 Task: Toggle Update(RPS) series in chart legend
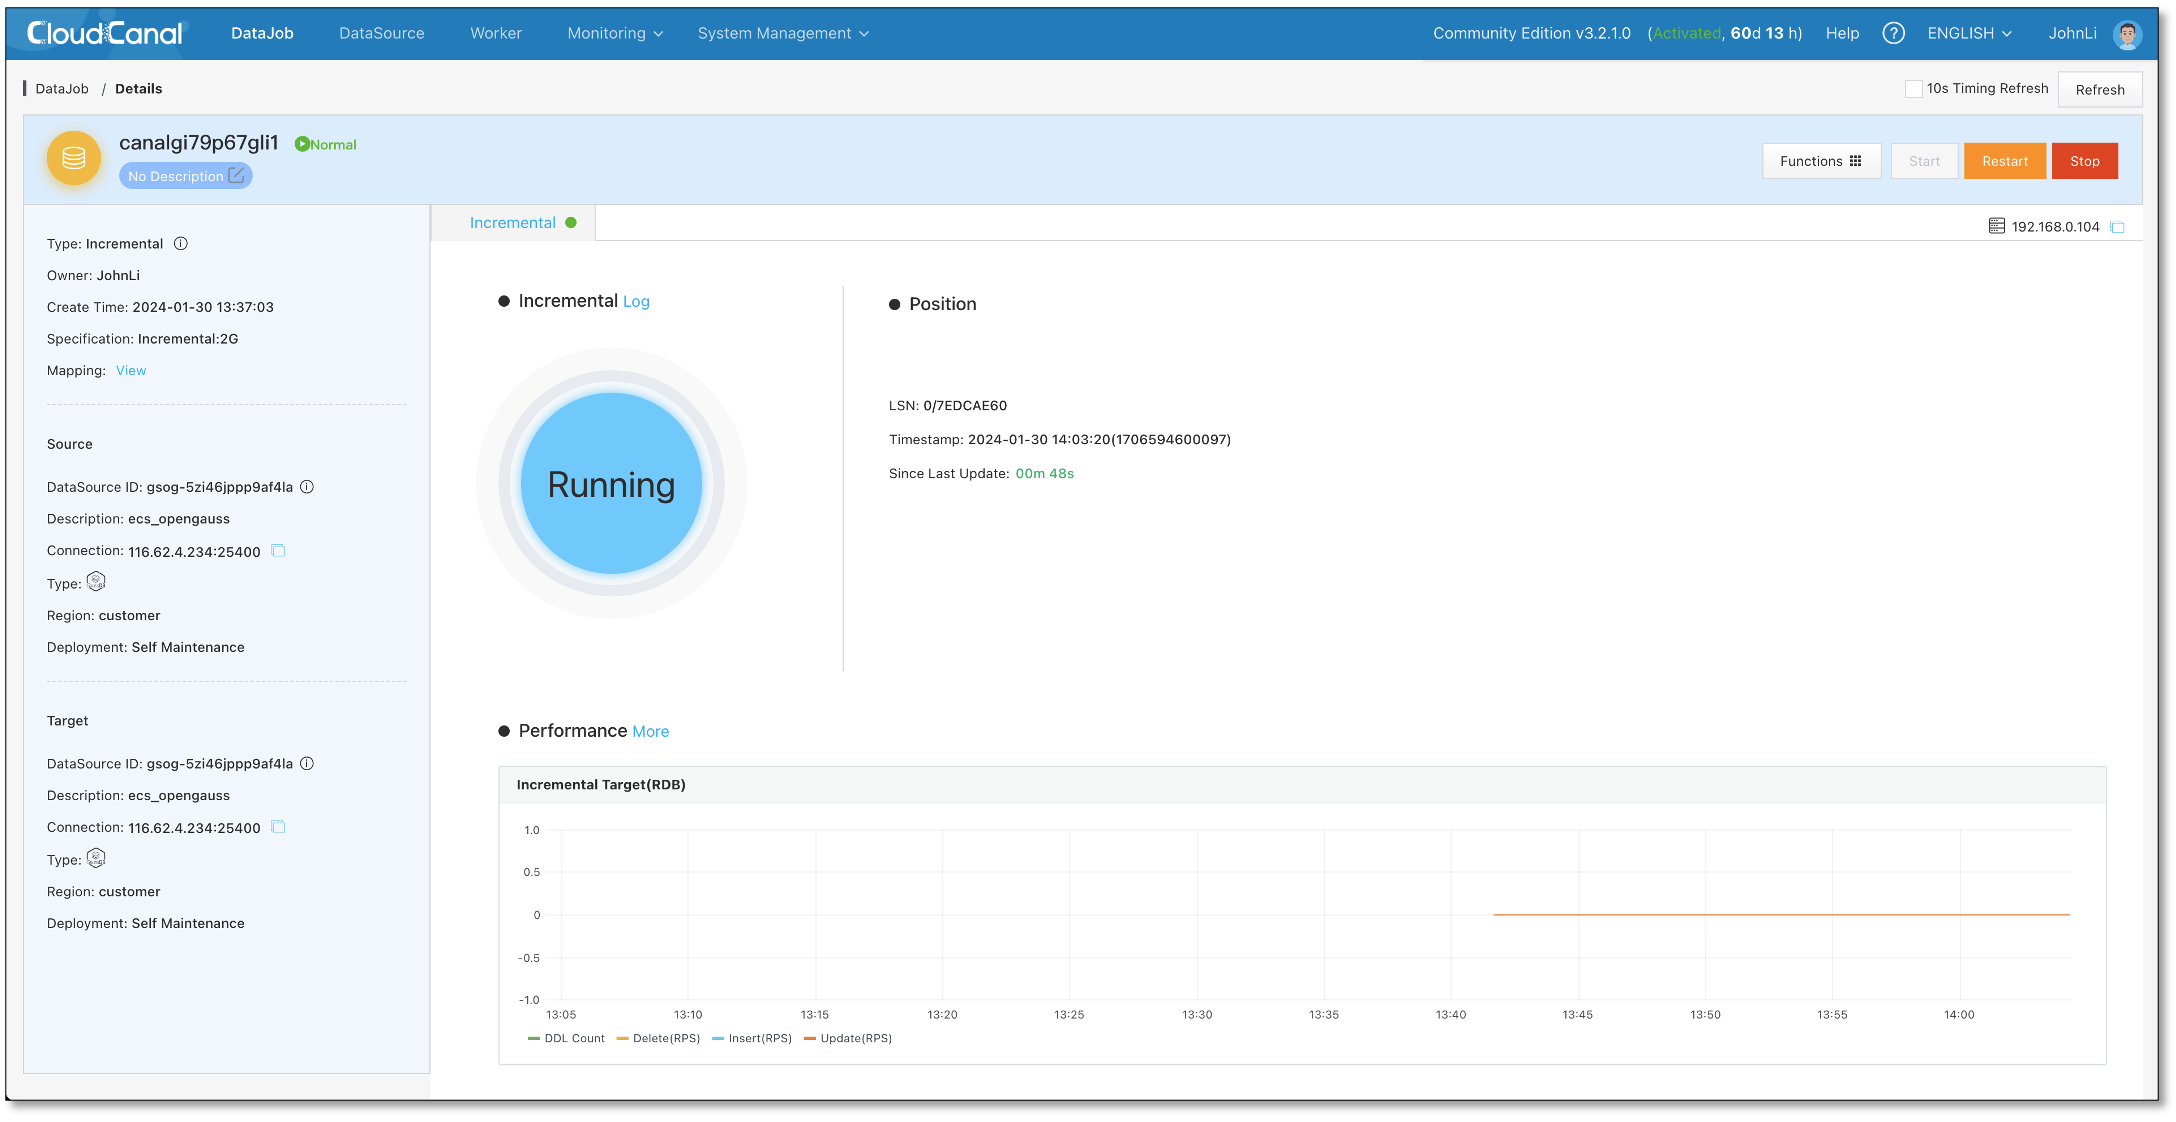click(848, 1038)
